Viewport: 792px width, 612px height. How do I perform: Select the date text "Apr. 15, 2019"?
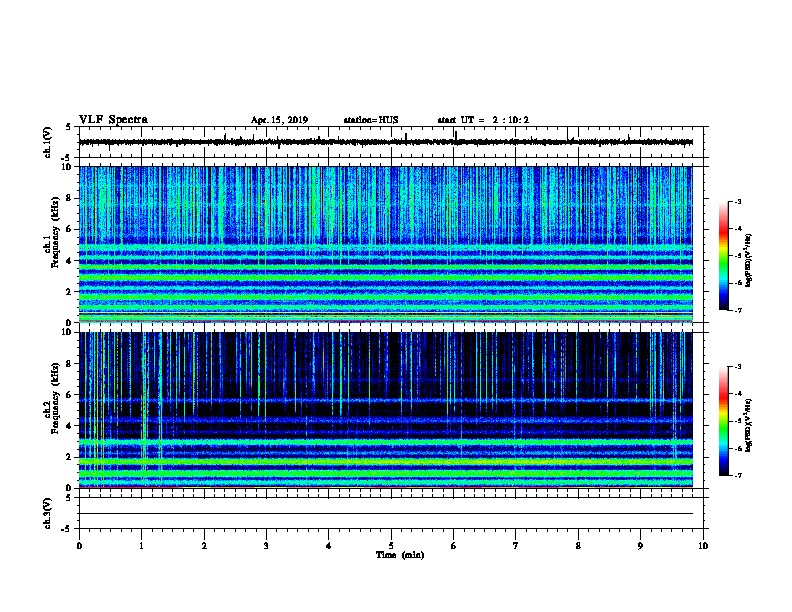tap(279, 120)
